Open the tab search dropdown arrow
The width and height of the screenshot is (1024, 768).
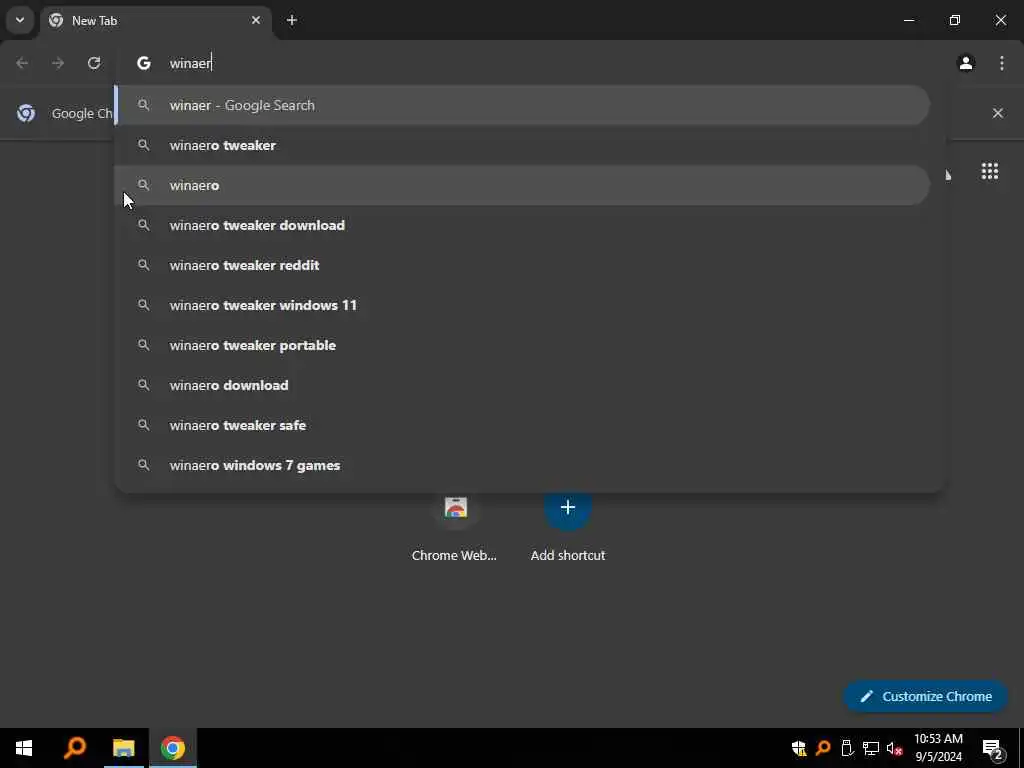pos(20,20)
